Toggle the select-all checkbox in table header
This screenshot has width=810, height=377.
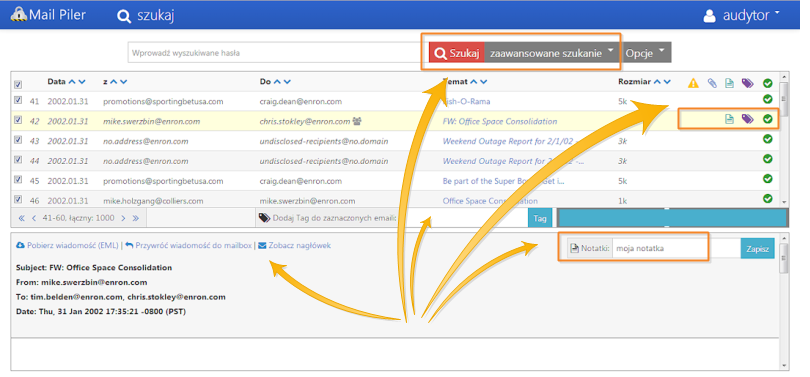tap(18, 84)
